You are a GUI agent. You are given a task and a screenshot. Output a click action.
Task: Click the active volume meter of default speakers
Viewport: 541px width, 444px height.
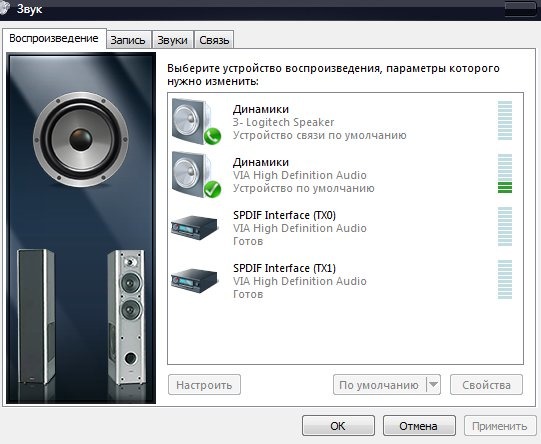[x=505, y=174]
